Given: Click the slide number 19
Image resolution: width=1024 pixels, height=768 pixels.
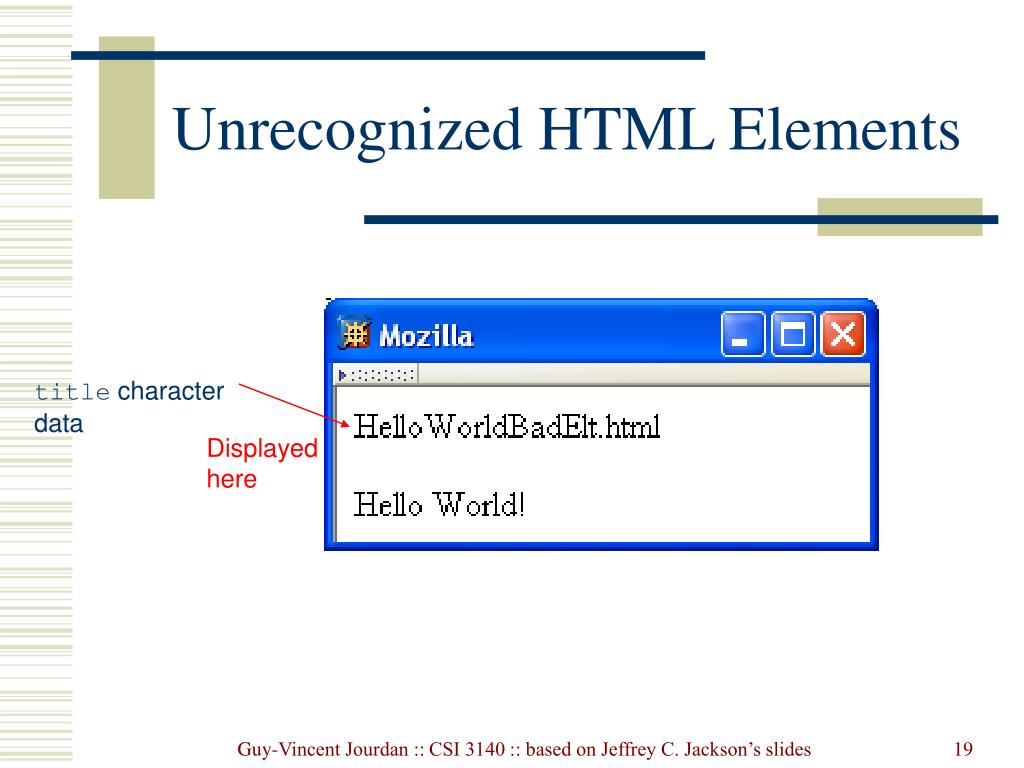Looking at the screenshot, I should [963, 749].
